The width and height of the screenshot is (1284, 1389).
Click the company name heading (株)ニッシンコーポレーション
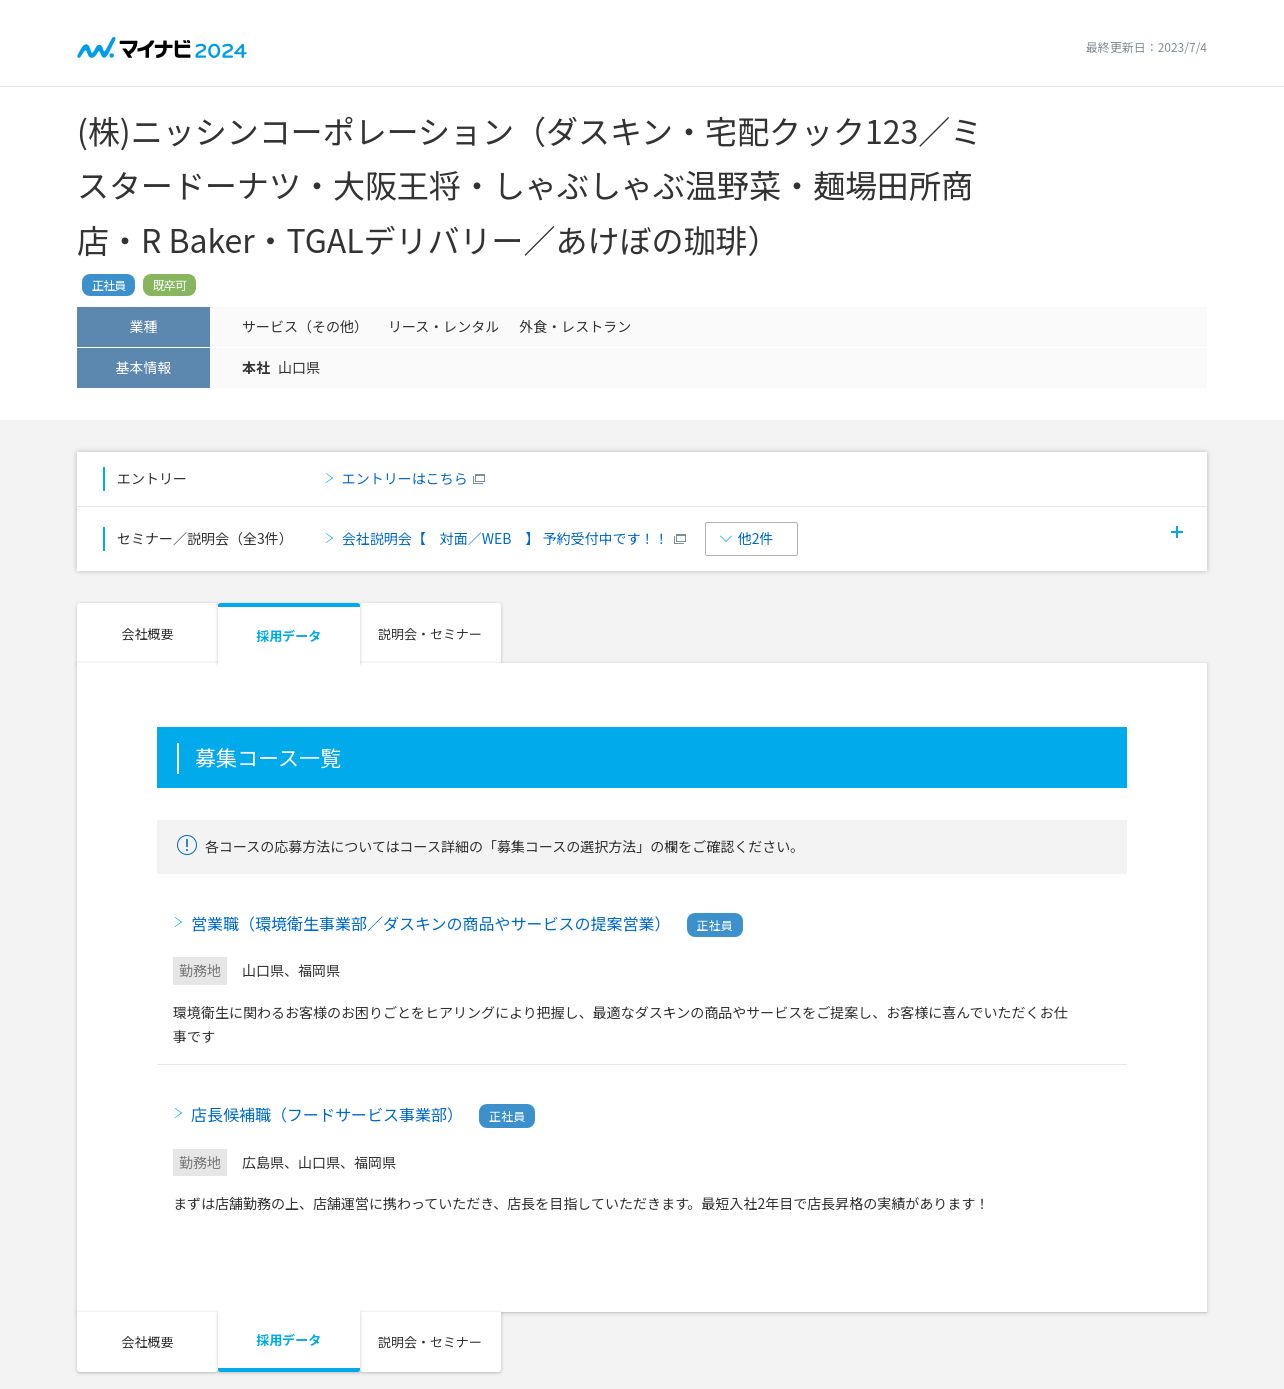point(528,187)
